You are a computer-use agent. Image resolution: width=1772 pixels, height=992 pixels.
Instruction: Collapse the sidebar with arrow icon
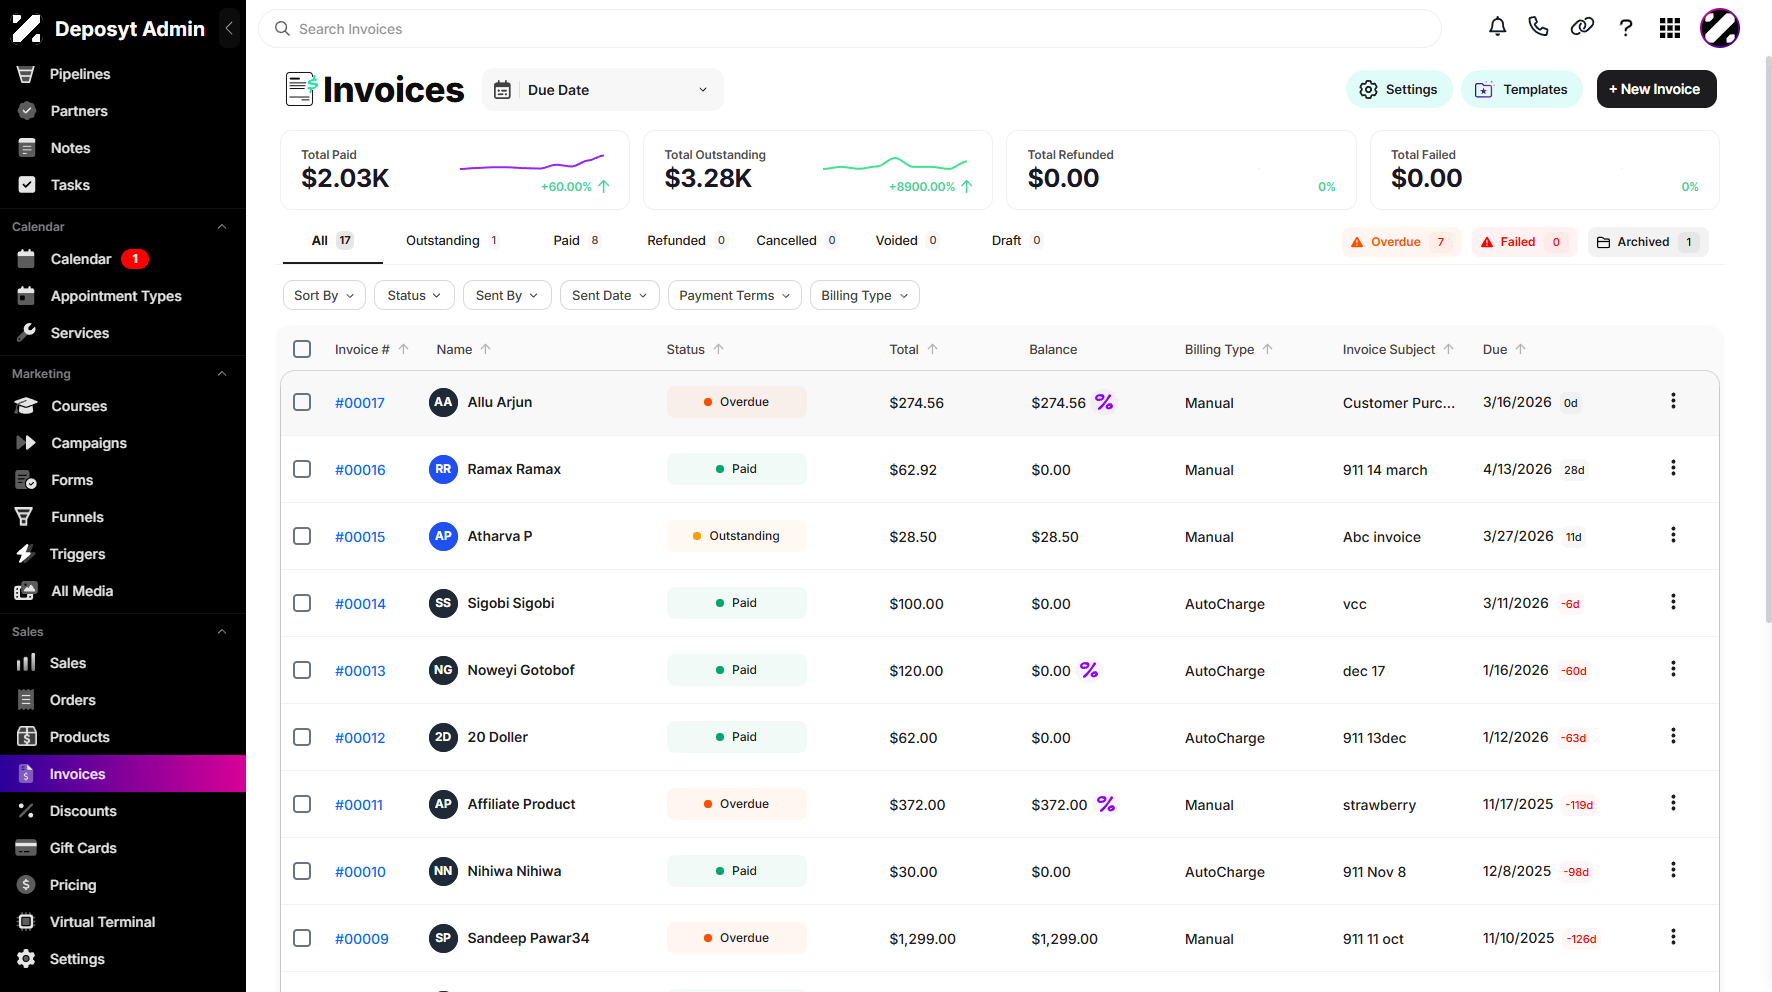click(x=229, y=28)
